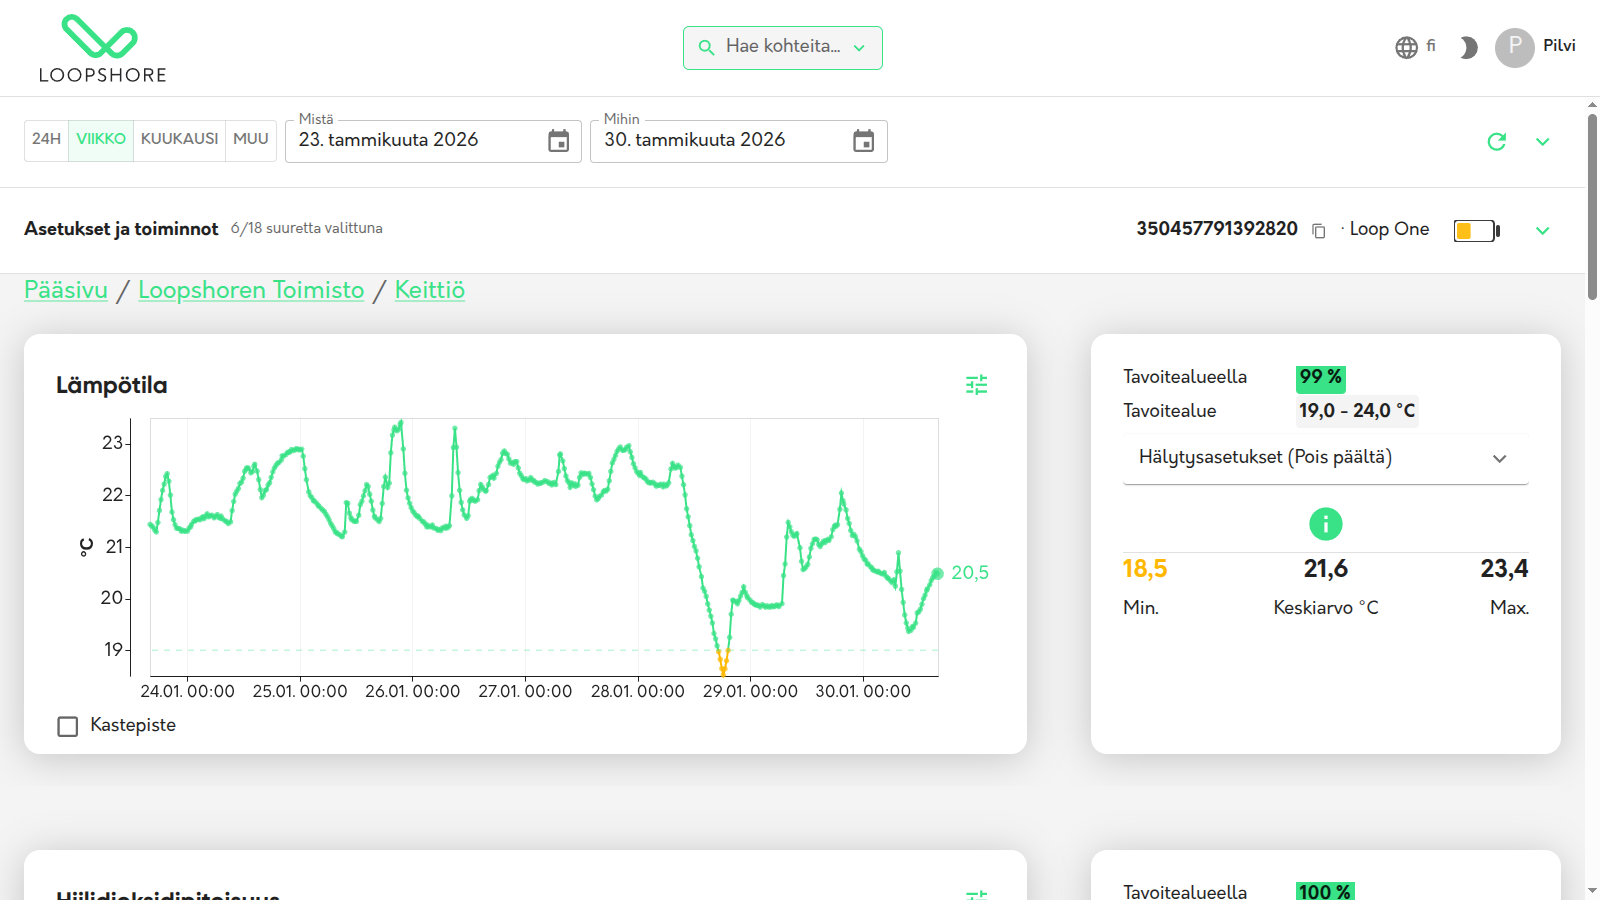Click the 20,5 latest chart value
1600x900 pixels.
(969, 573)
